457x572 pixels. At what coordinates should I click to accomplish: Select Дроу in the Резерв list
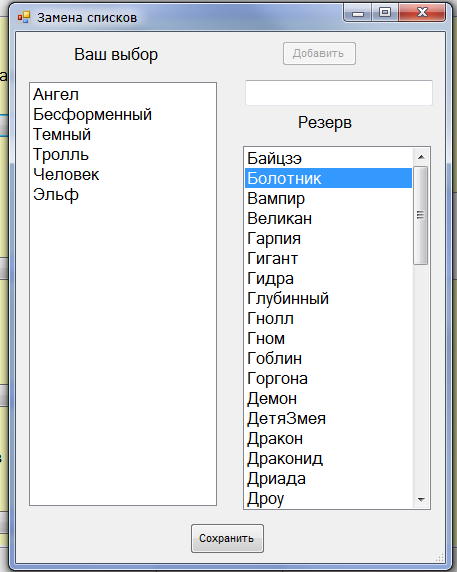pos(328,498)
